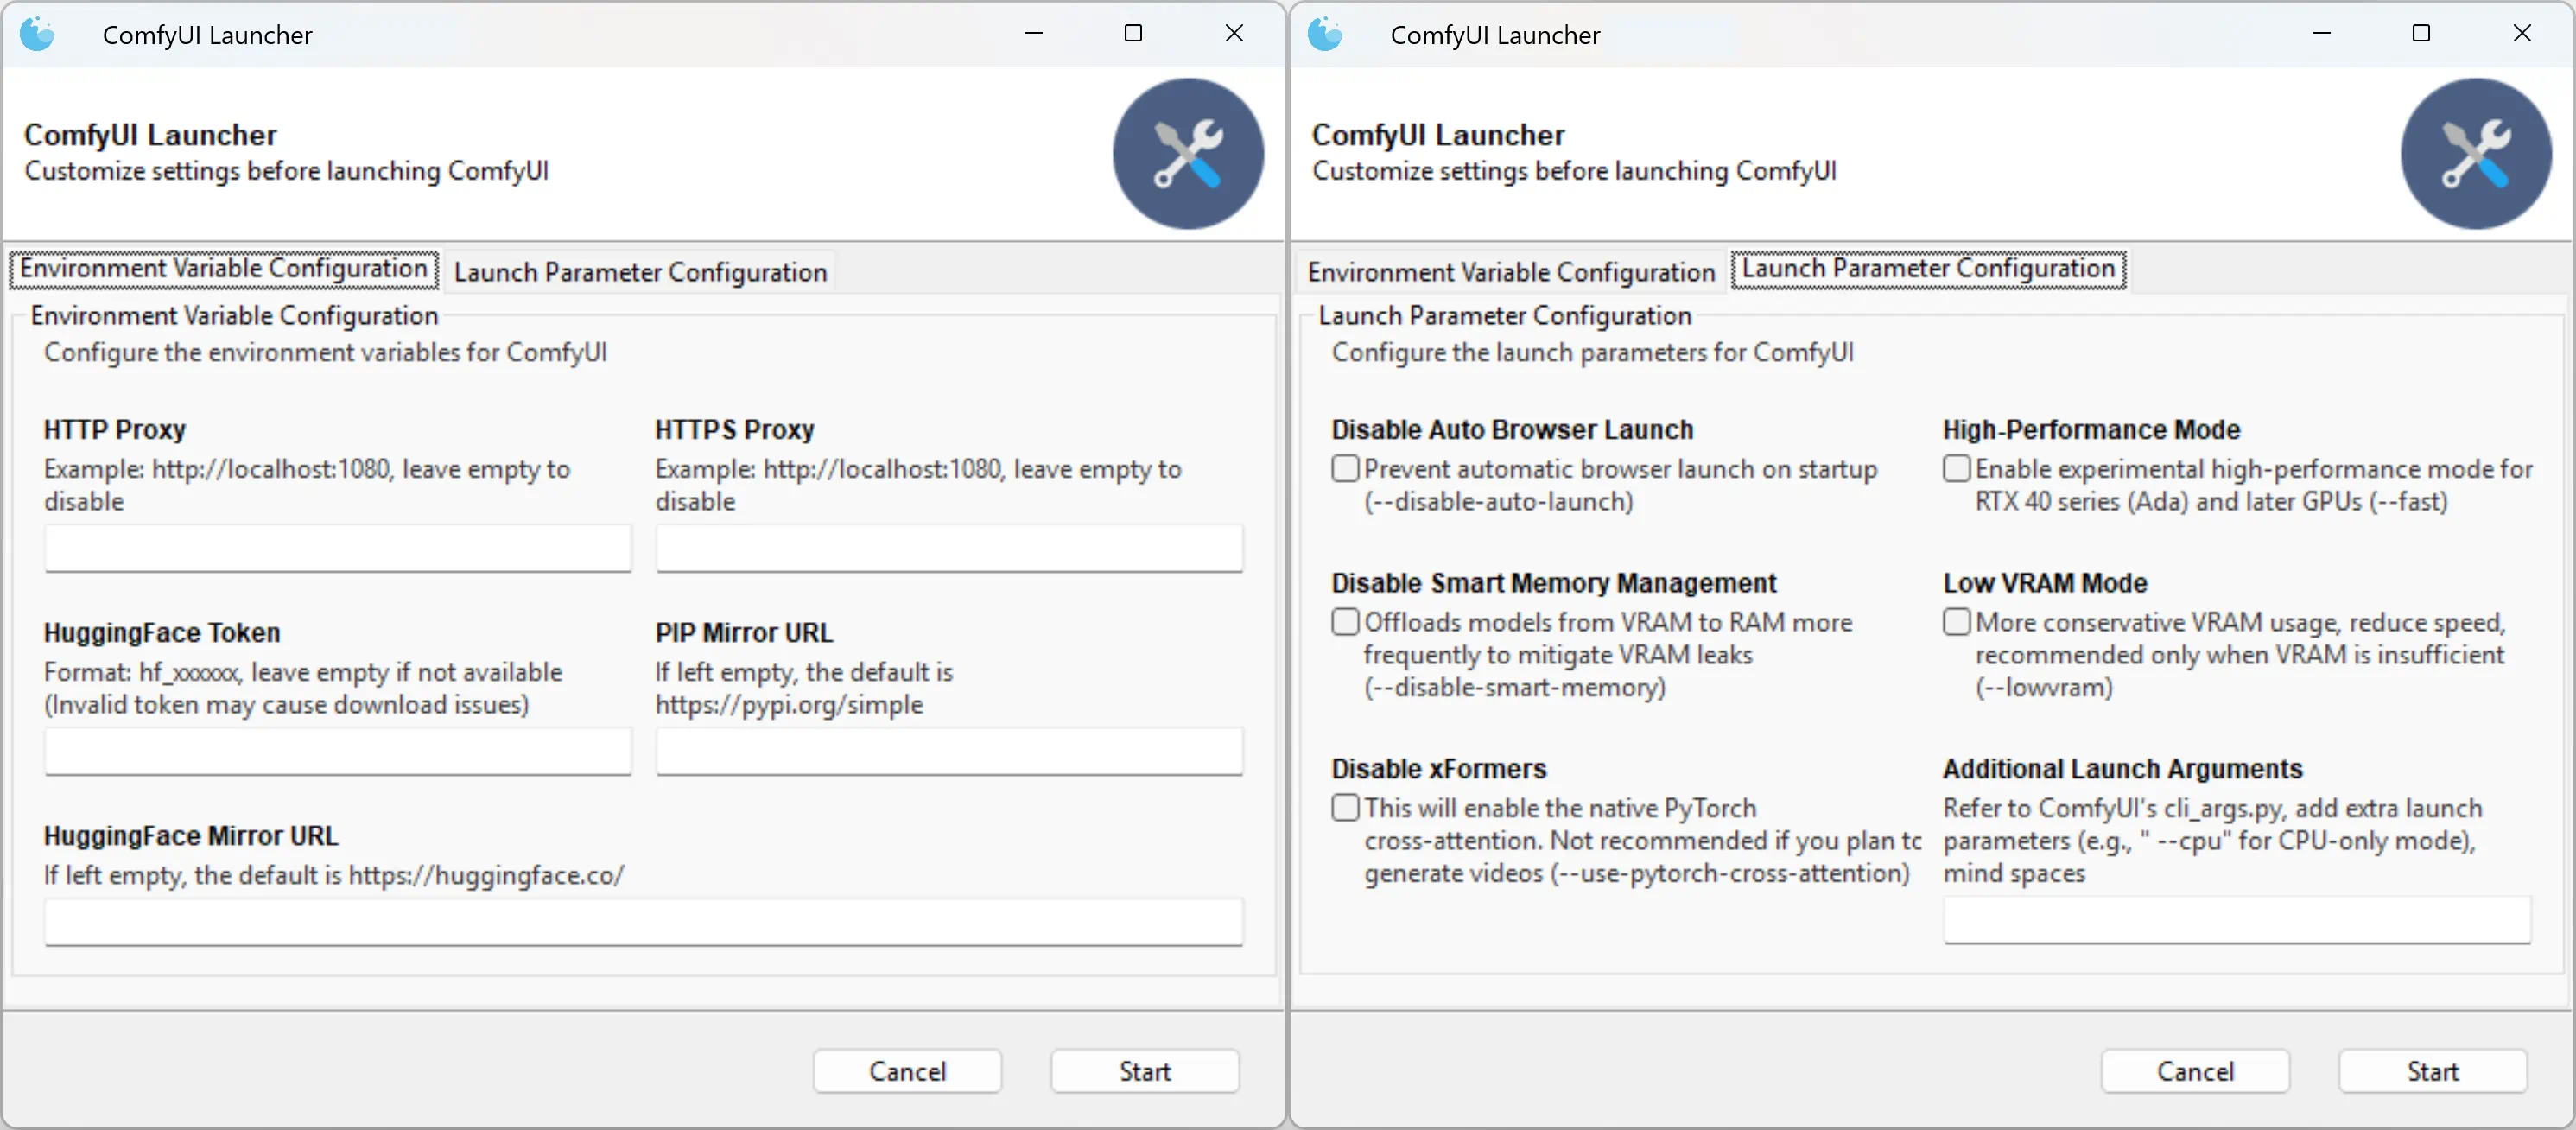This screenshot has height=1130, width=2576.
Task: Minimize the left ComfyUI Launcher window
Action: [x=1034, y=34]
